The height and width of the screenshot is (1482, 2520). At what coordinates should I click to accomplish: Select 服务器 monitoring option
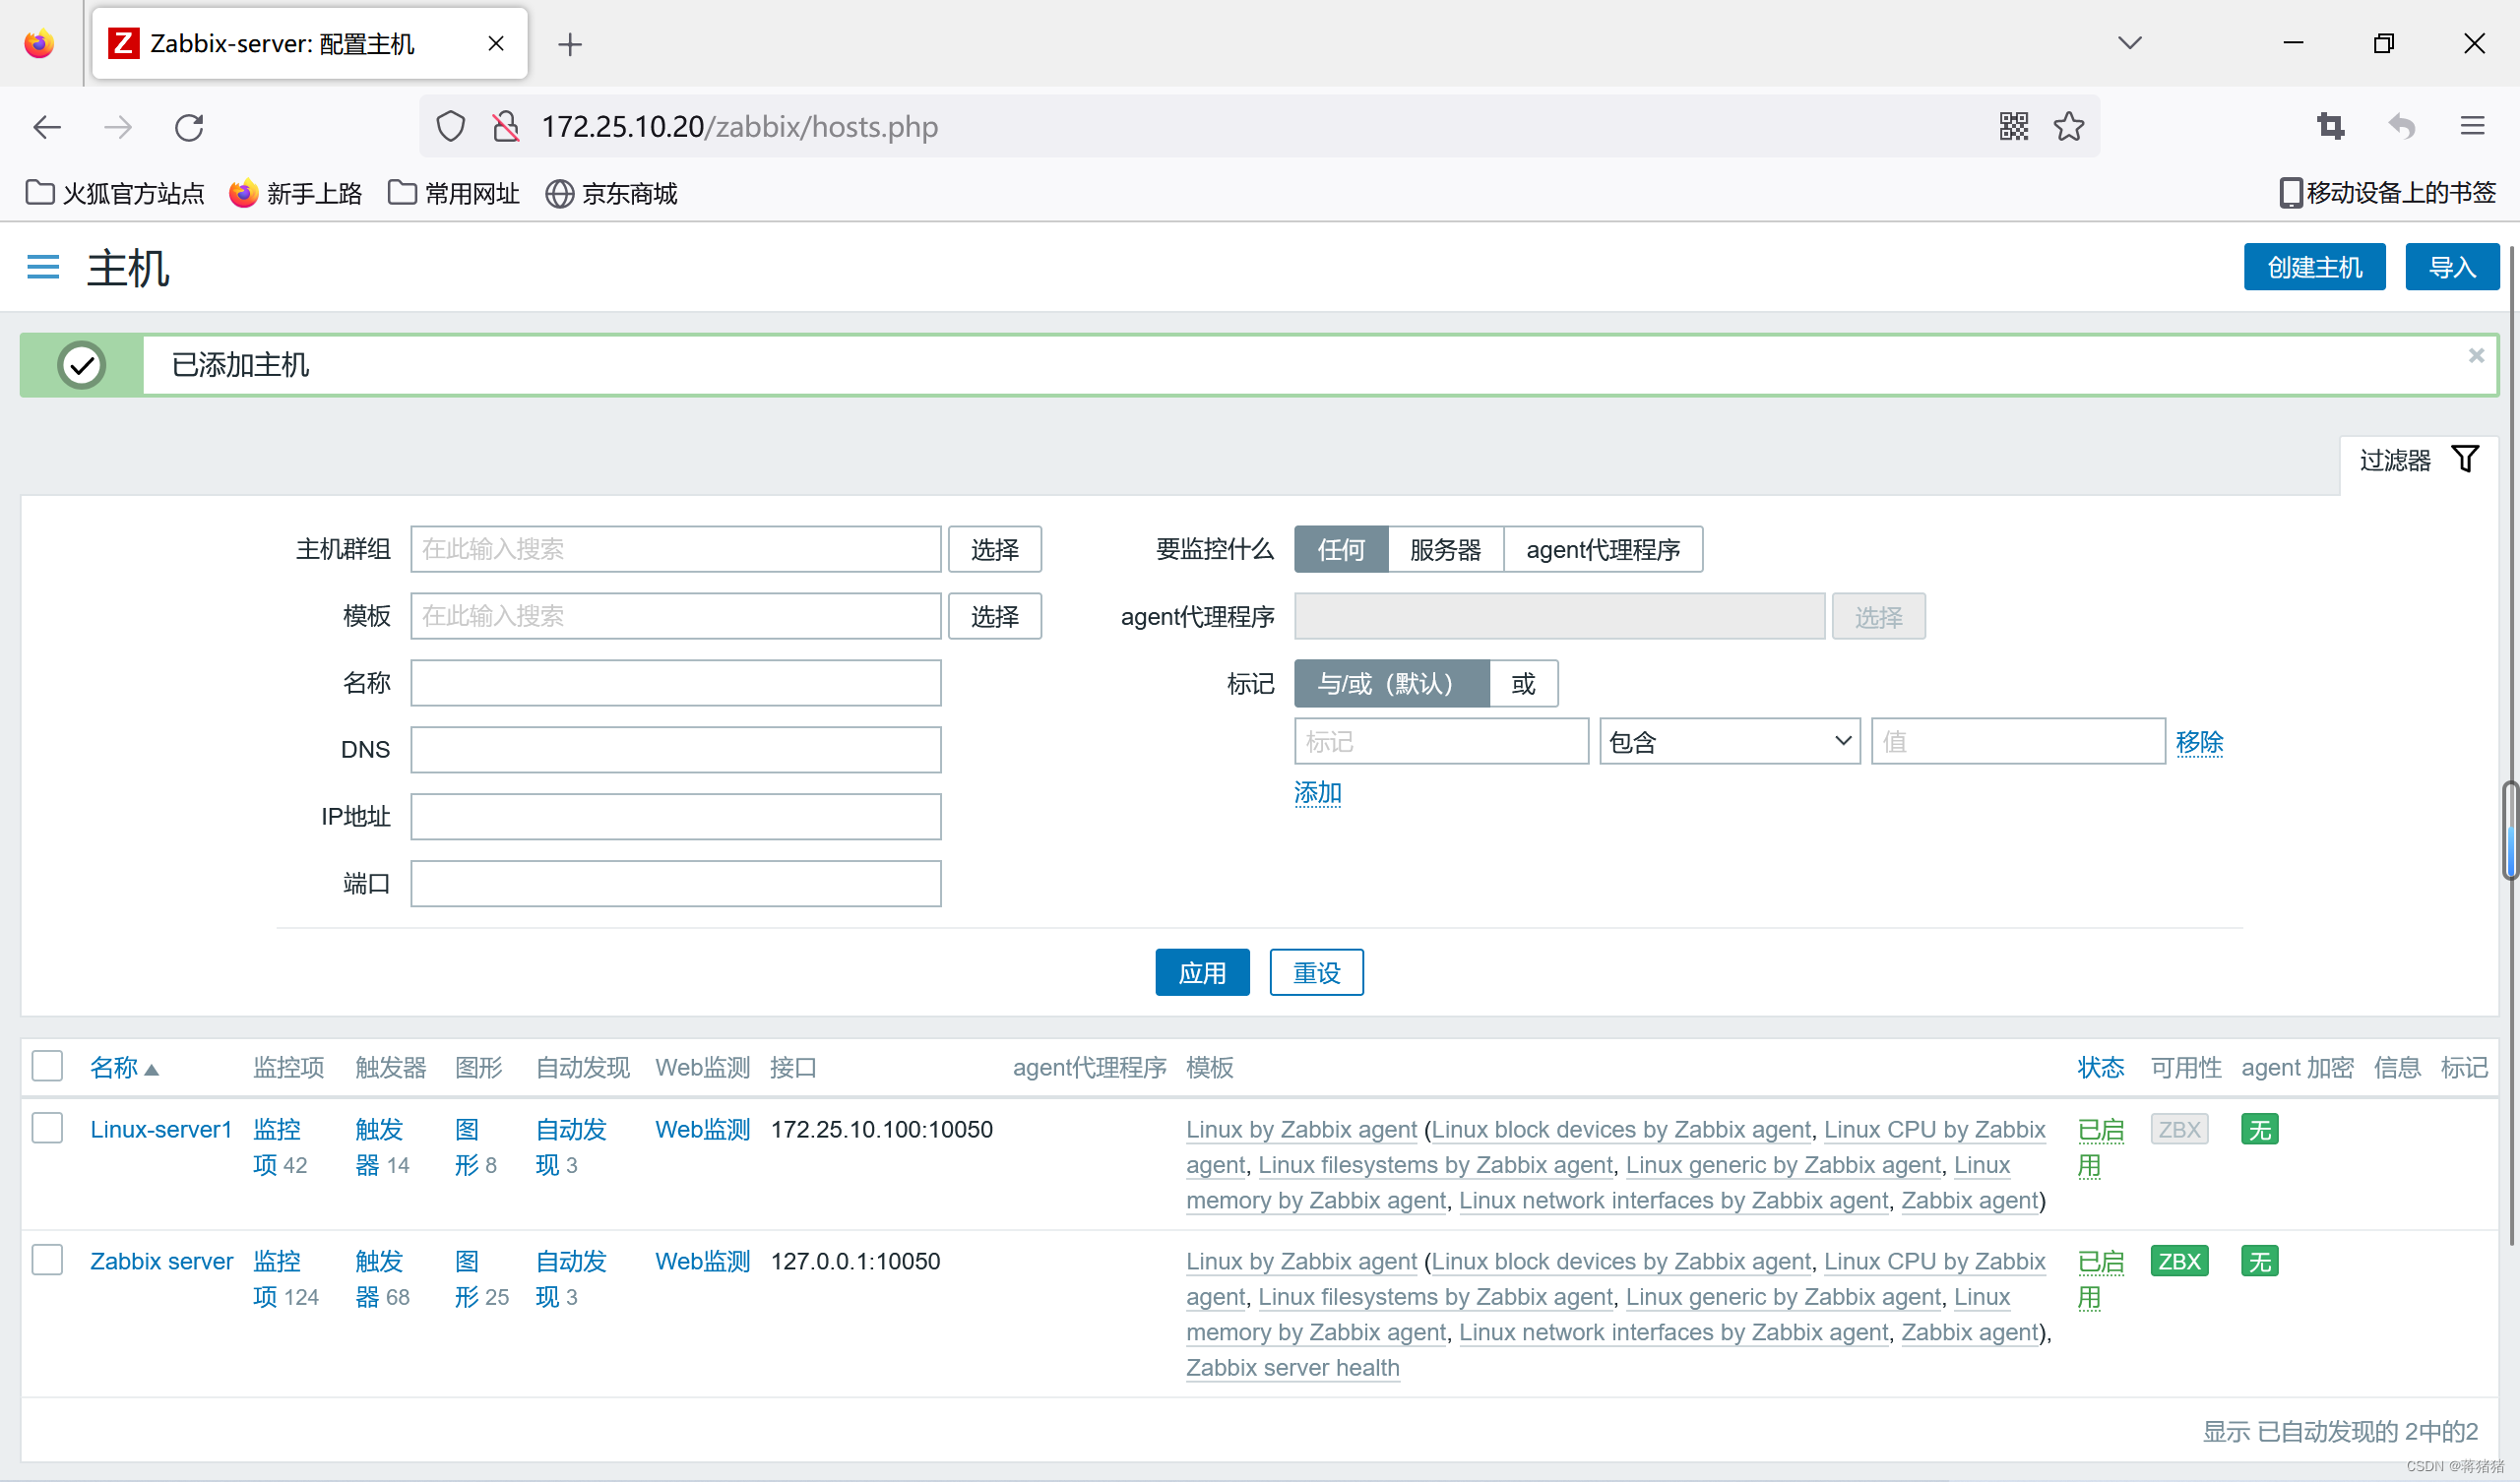pos(1446,549)
